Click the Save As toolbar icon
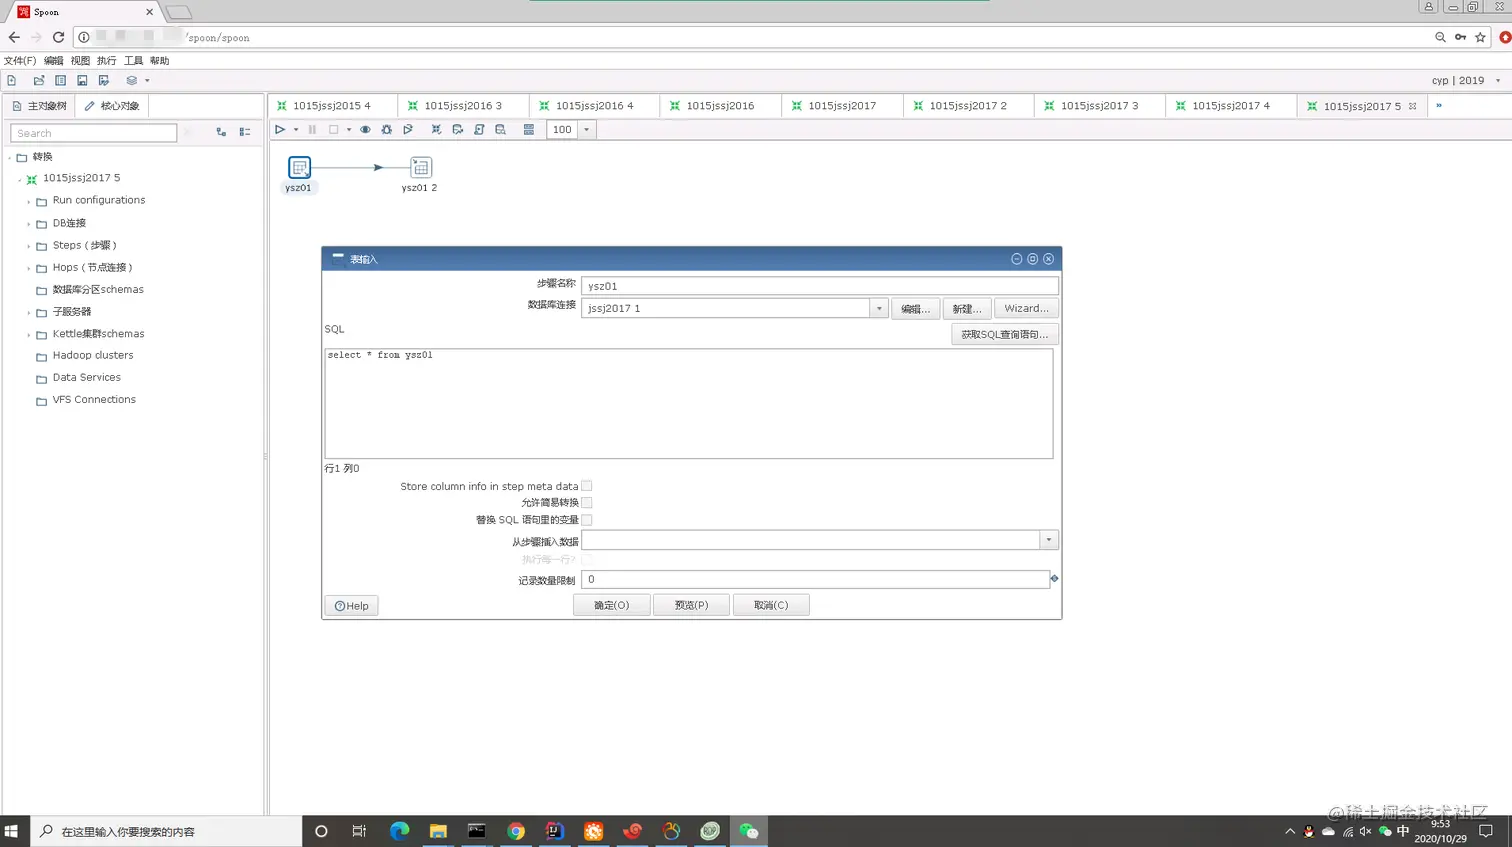The width and height of the screenshot is (1512, 847). (x=104, y=80)
